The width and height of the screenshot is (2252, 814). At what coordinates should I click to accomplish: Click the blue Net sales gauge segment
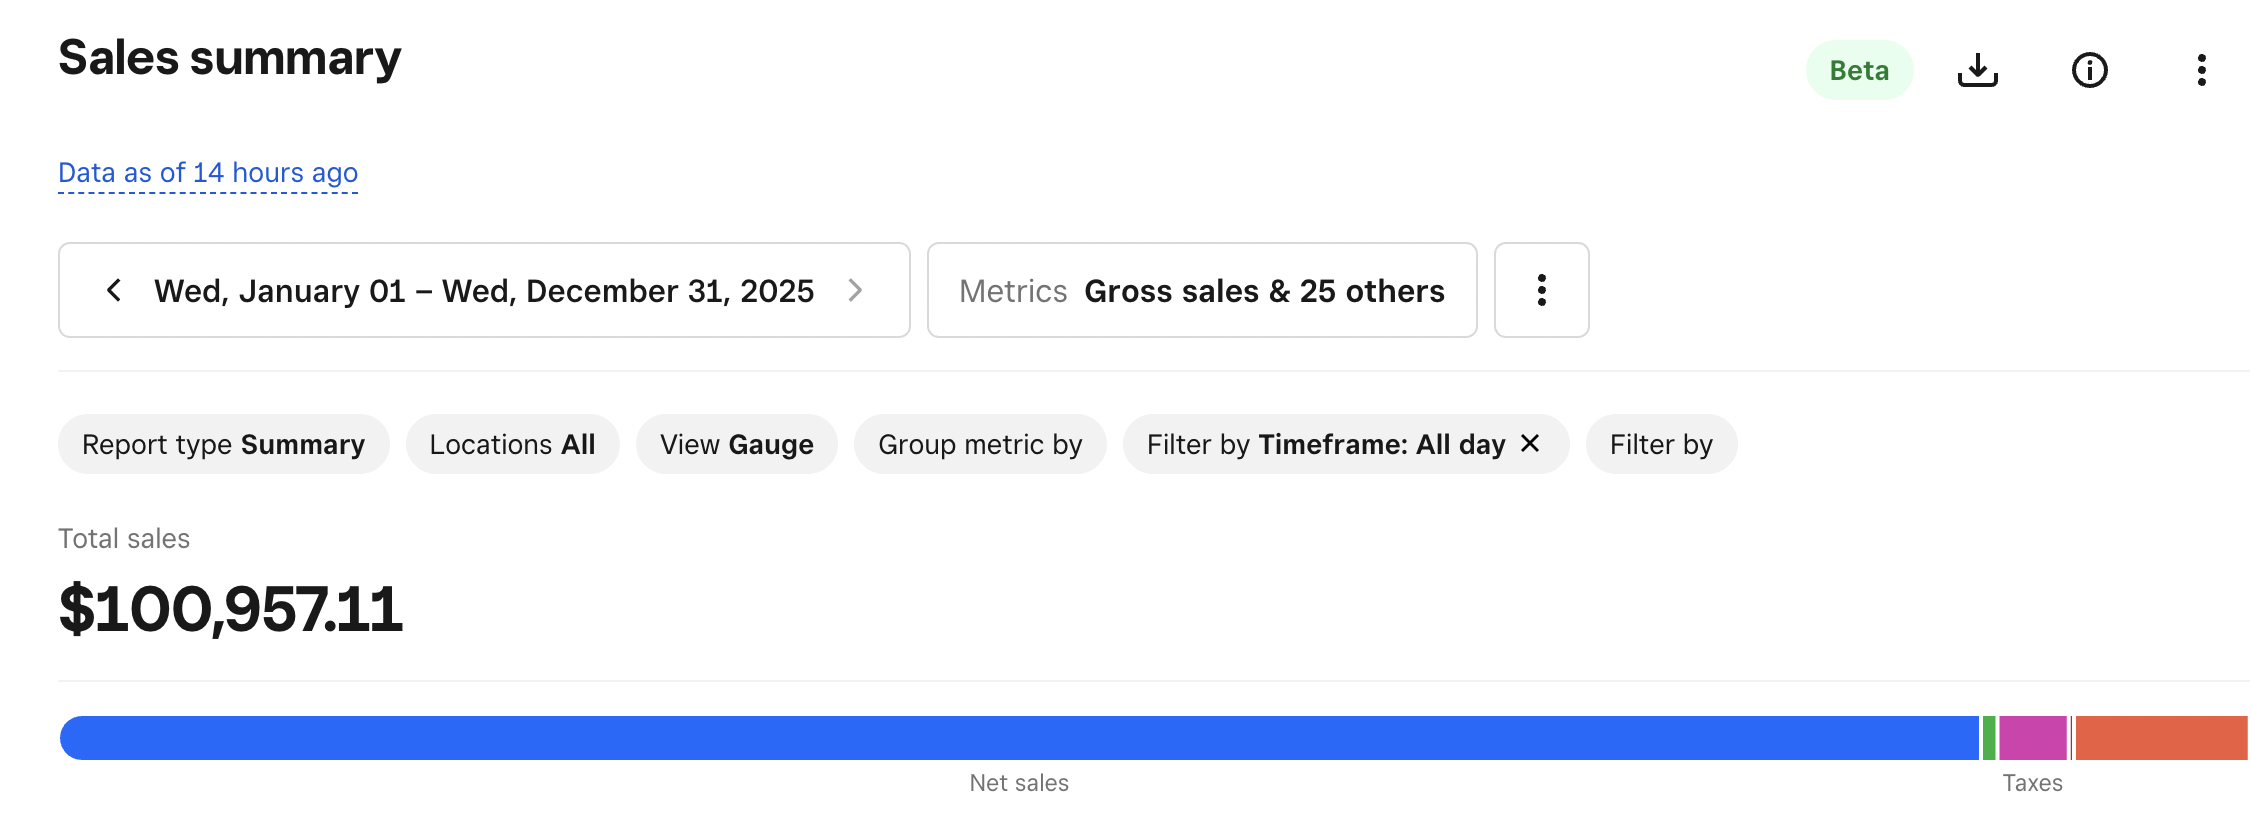(x=1018, y=738)
